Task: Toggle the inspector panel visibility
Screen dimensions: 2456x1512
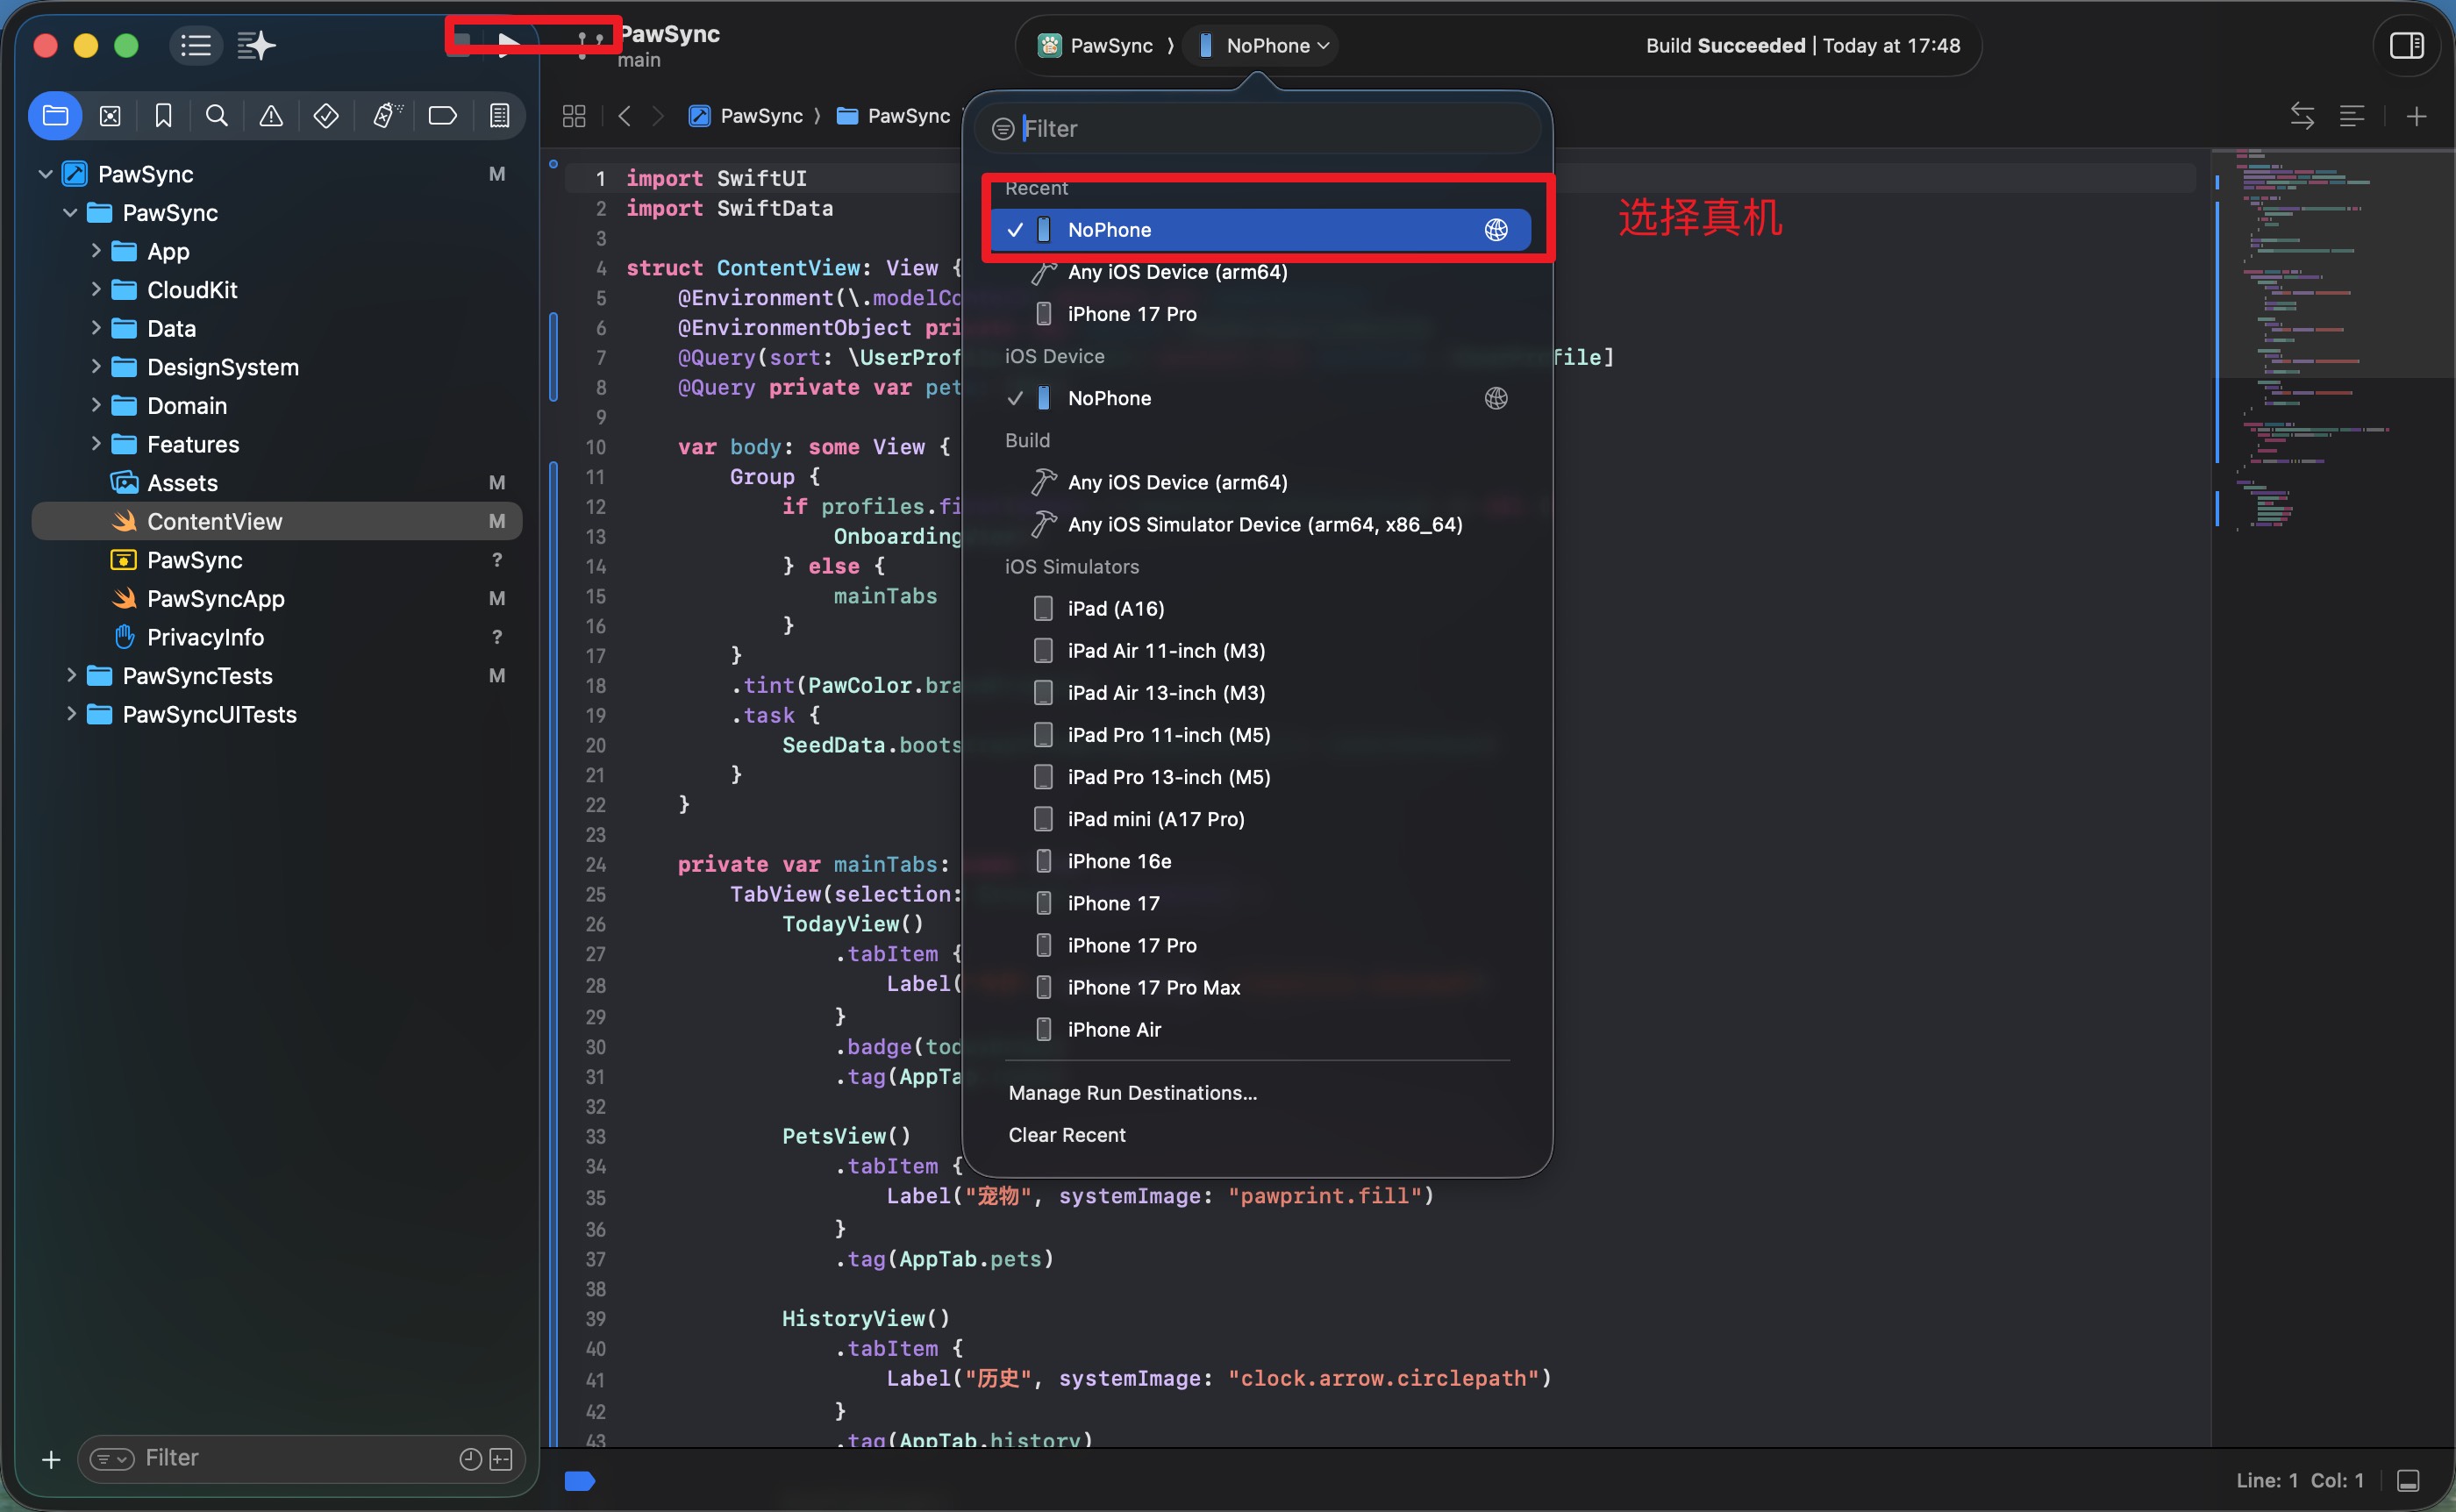Action: pos(2406,45)
